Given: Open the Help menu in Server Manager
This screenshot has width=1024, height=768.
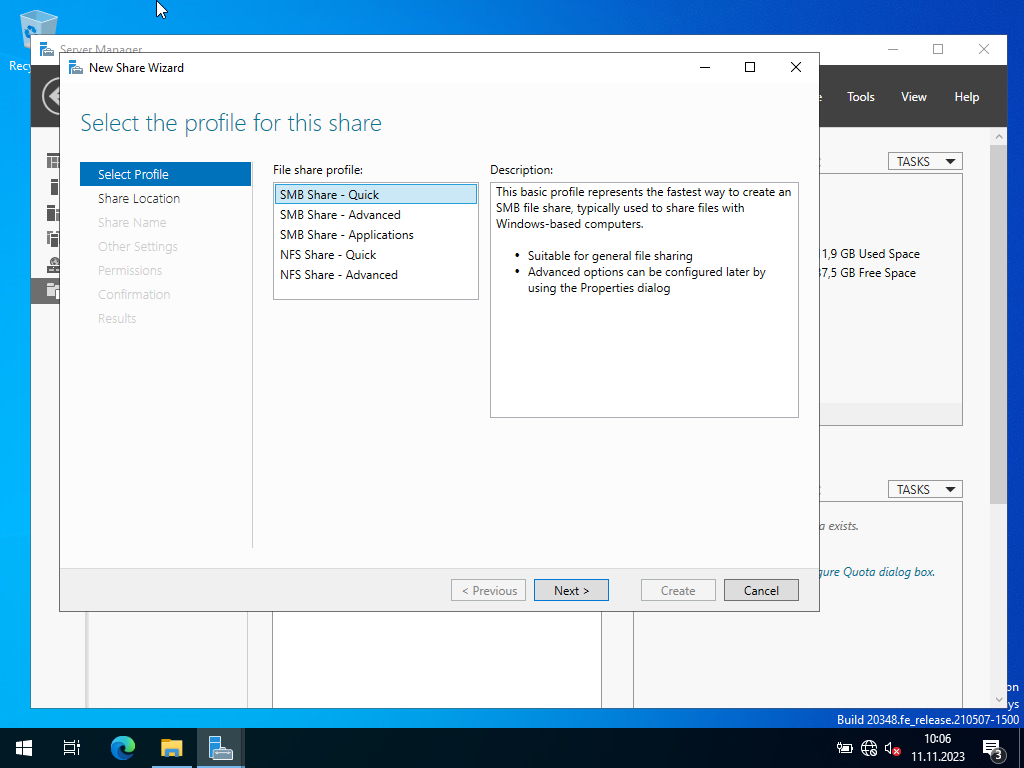Looking at the screenshot, I should click(x=966, y=97).
